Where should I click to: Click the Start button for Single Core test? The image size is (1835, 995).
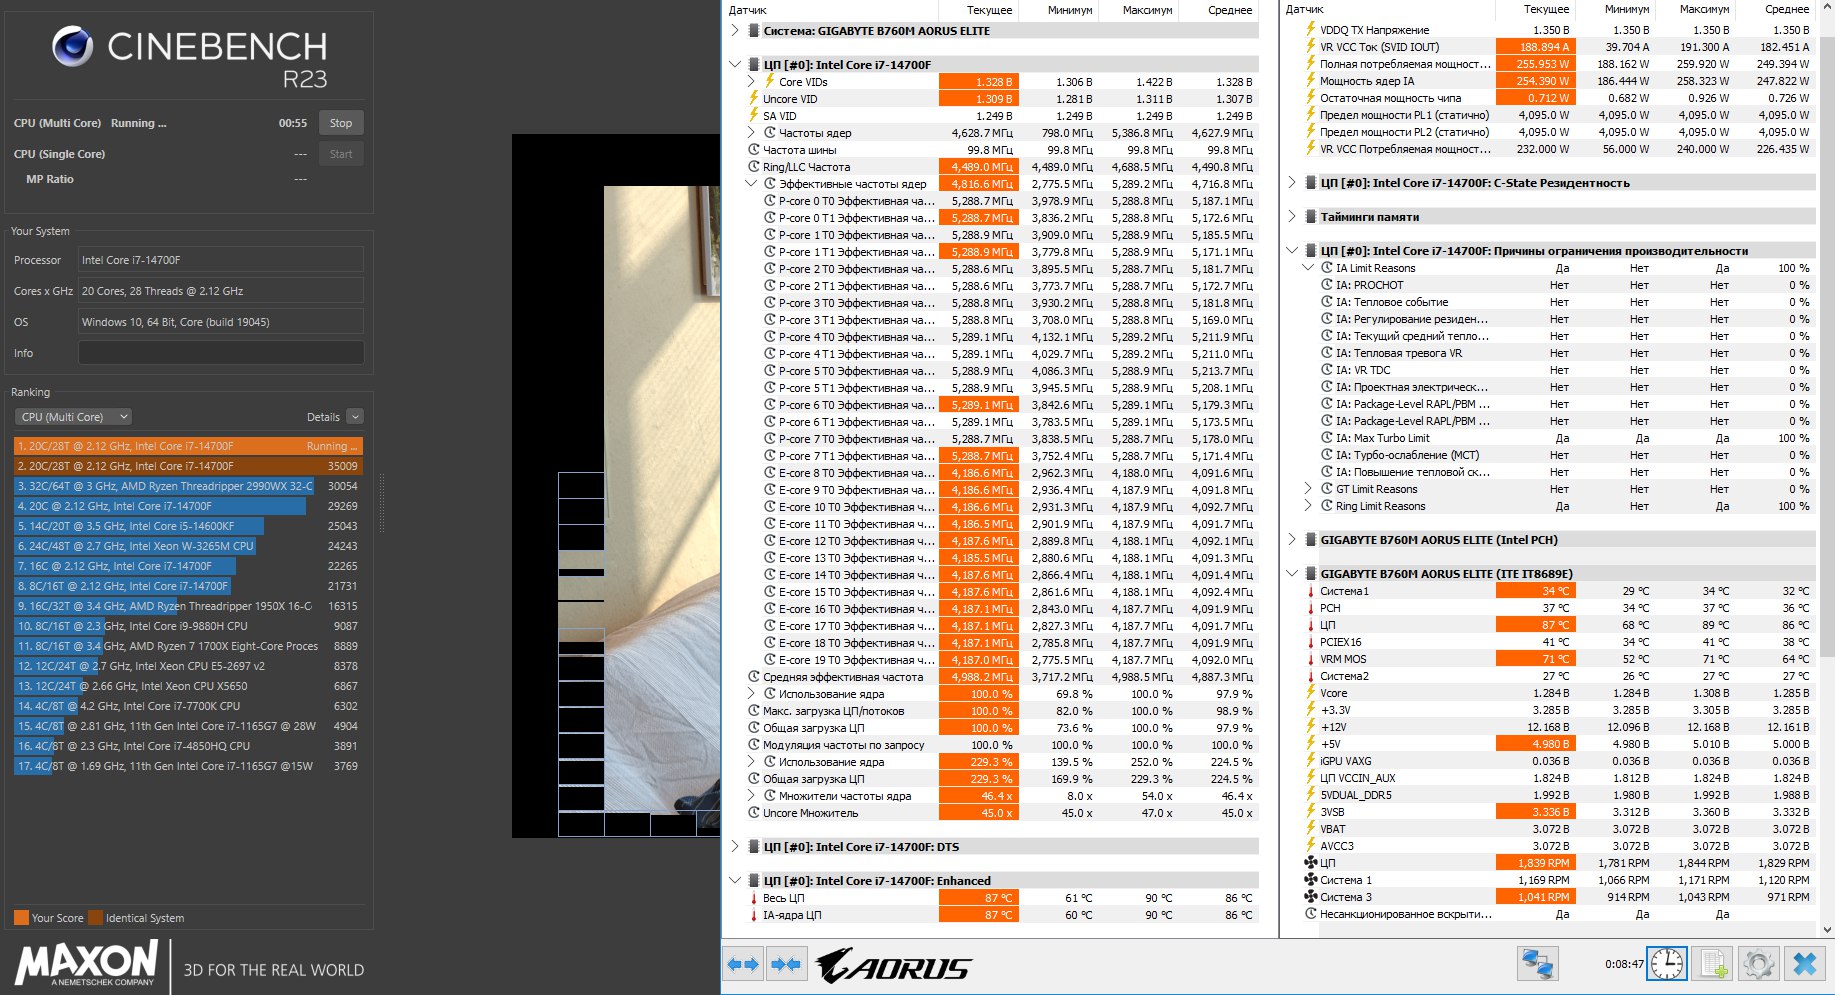click(x=341, y=154)
